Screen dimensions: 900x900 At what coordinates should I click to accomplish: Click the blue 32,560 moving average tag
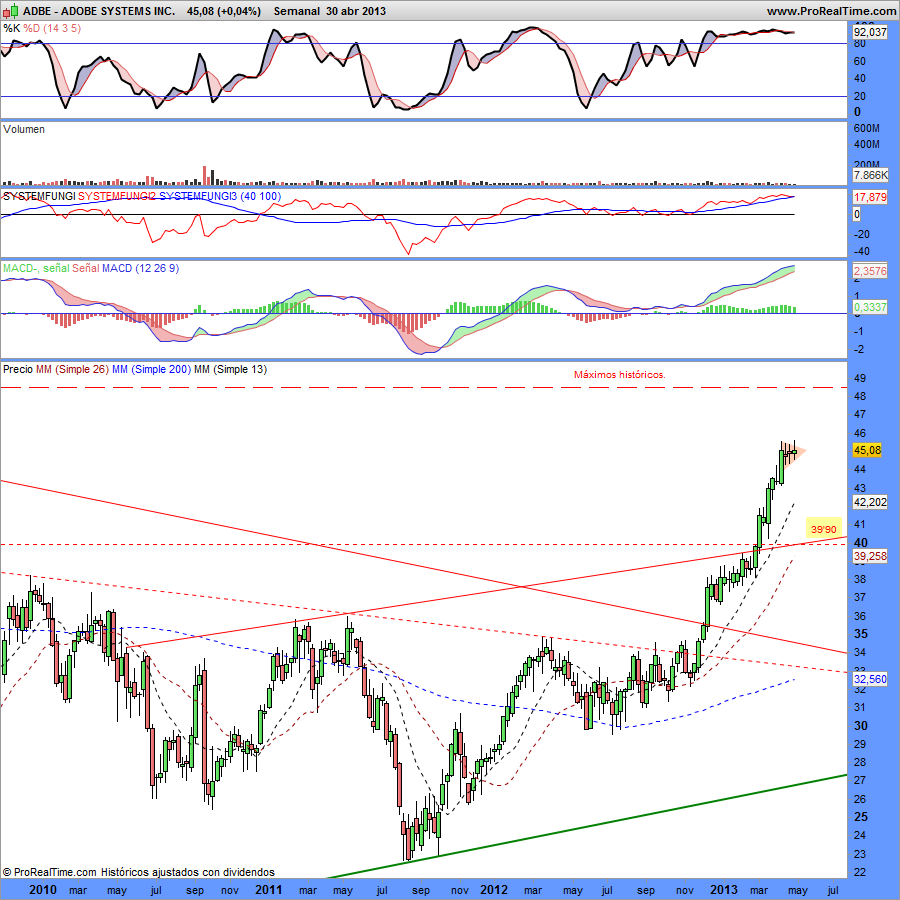coord(869,679)
